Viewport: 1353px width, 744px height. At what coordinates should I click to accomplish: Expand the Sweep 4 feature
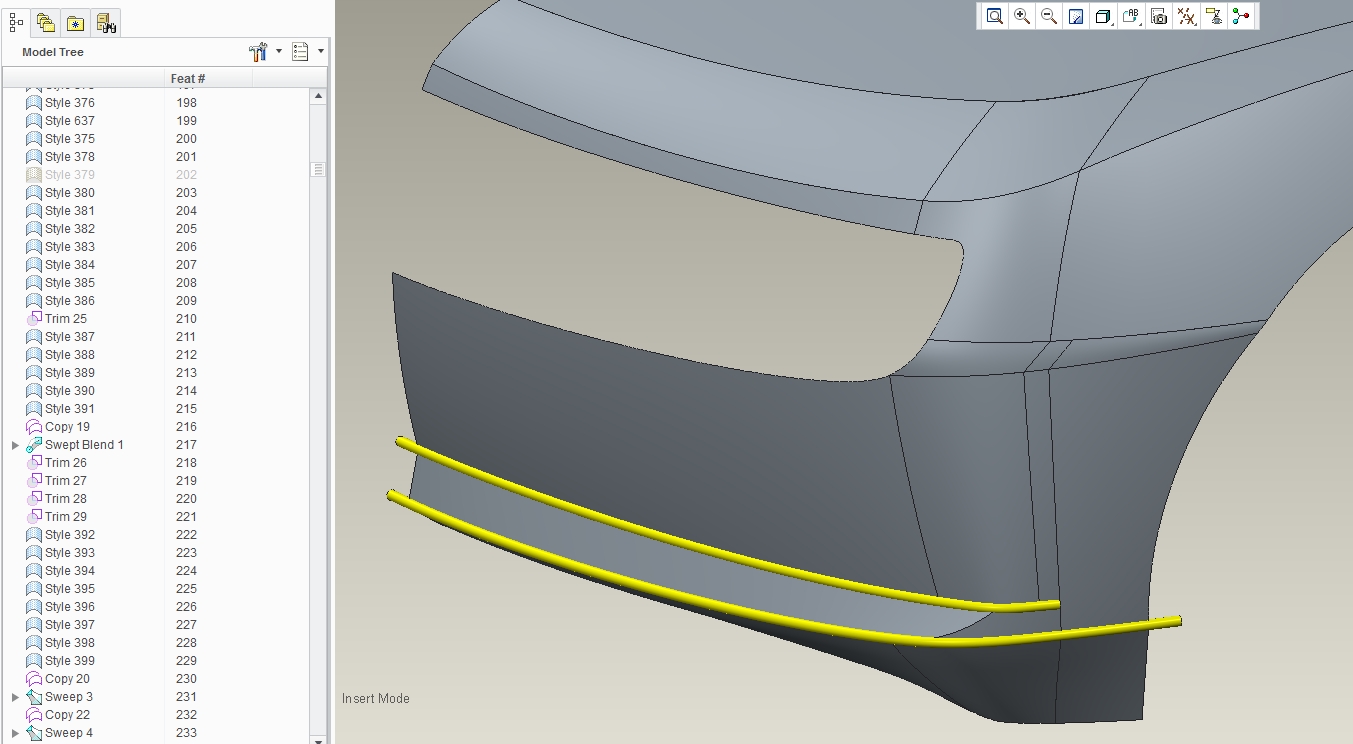[x=15, y=733]
